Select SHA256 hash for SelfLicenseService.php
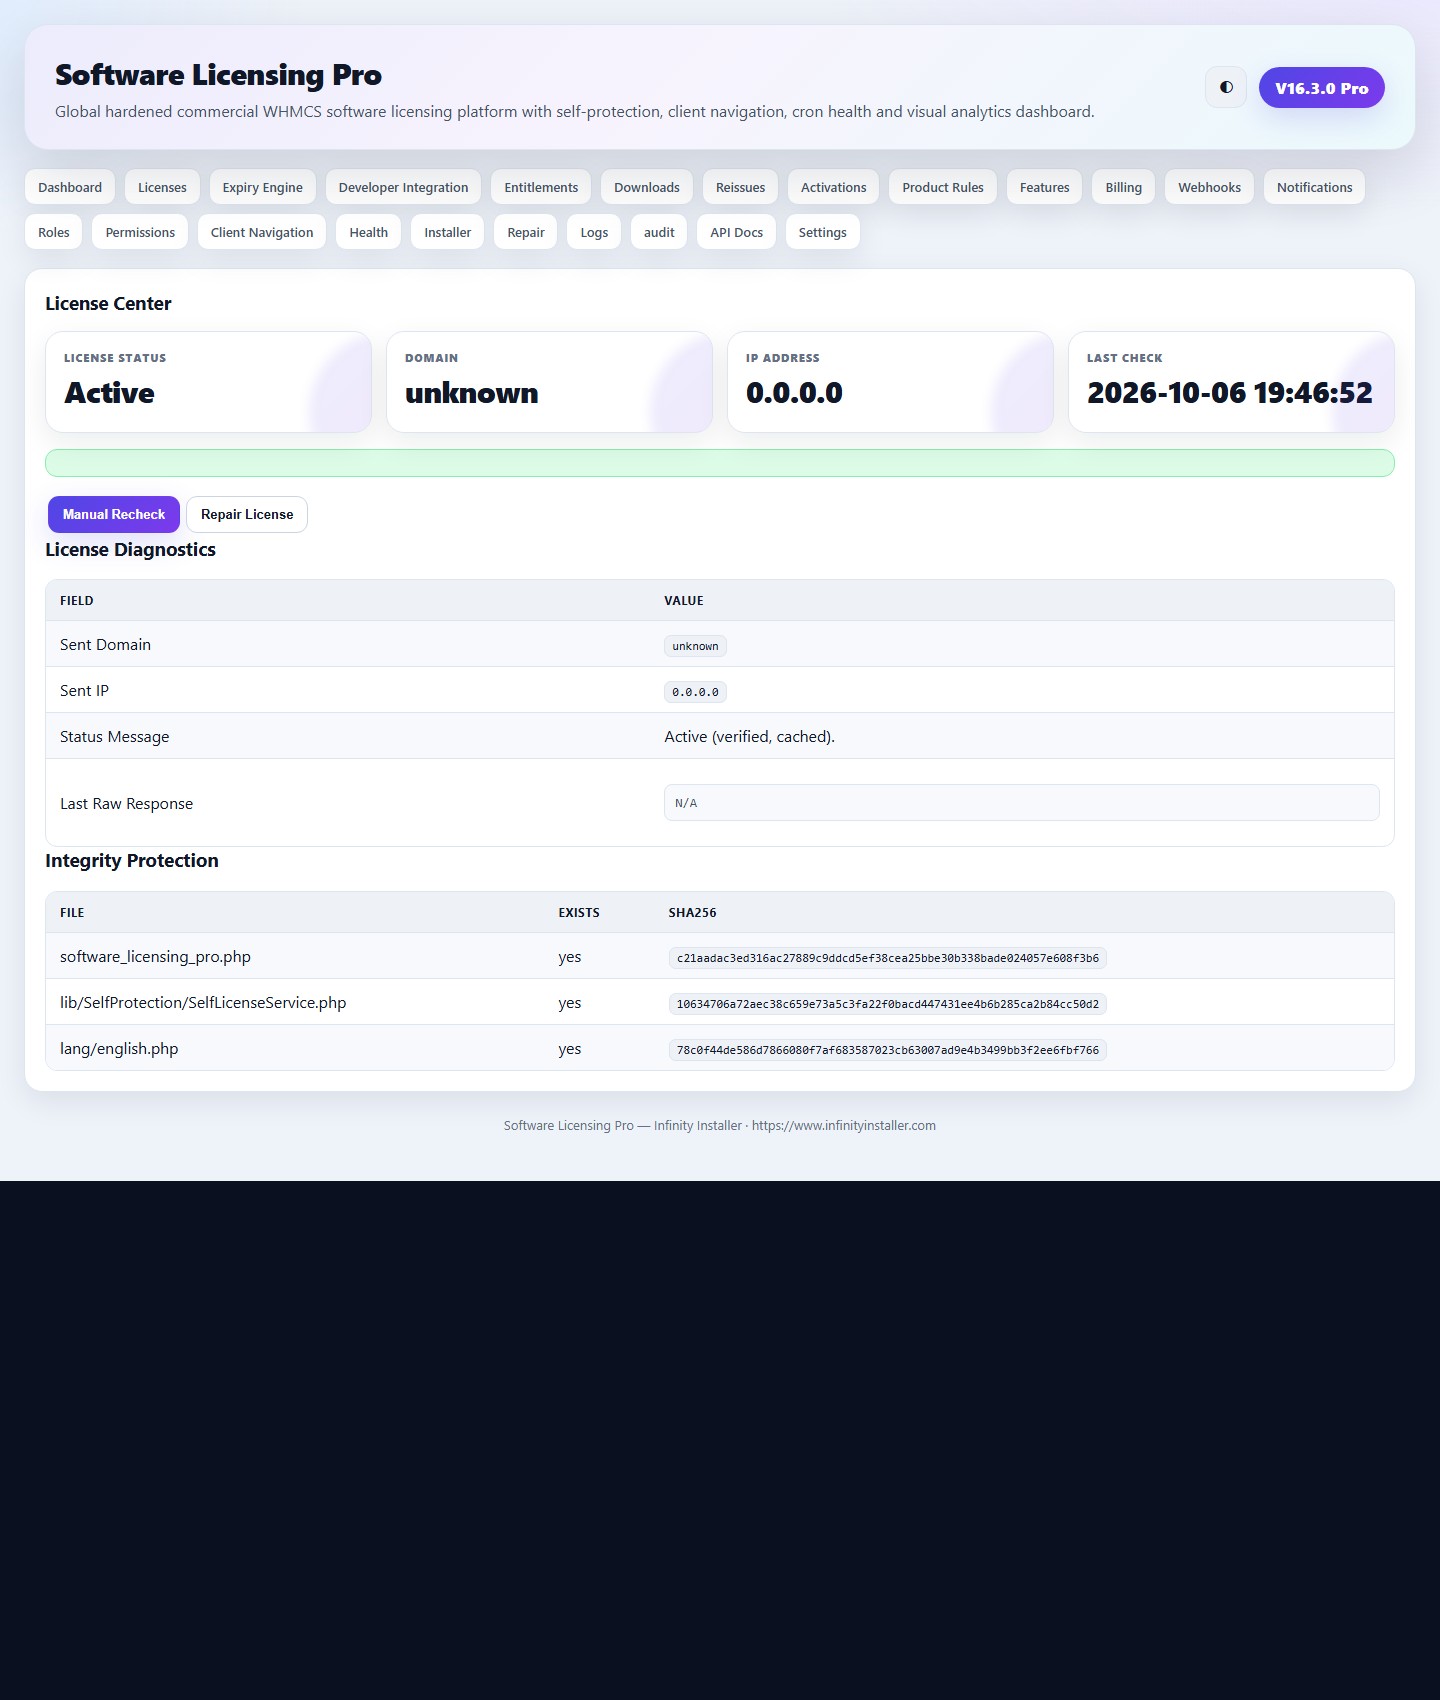 pos(888,1004)
